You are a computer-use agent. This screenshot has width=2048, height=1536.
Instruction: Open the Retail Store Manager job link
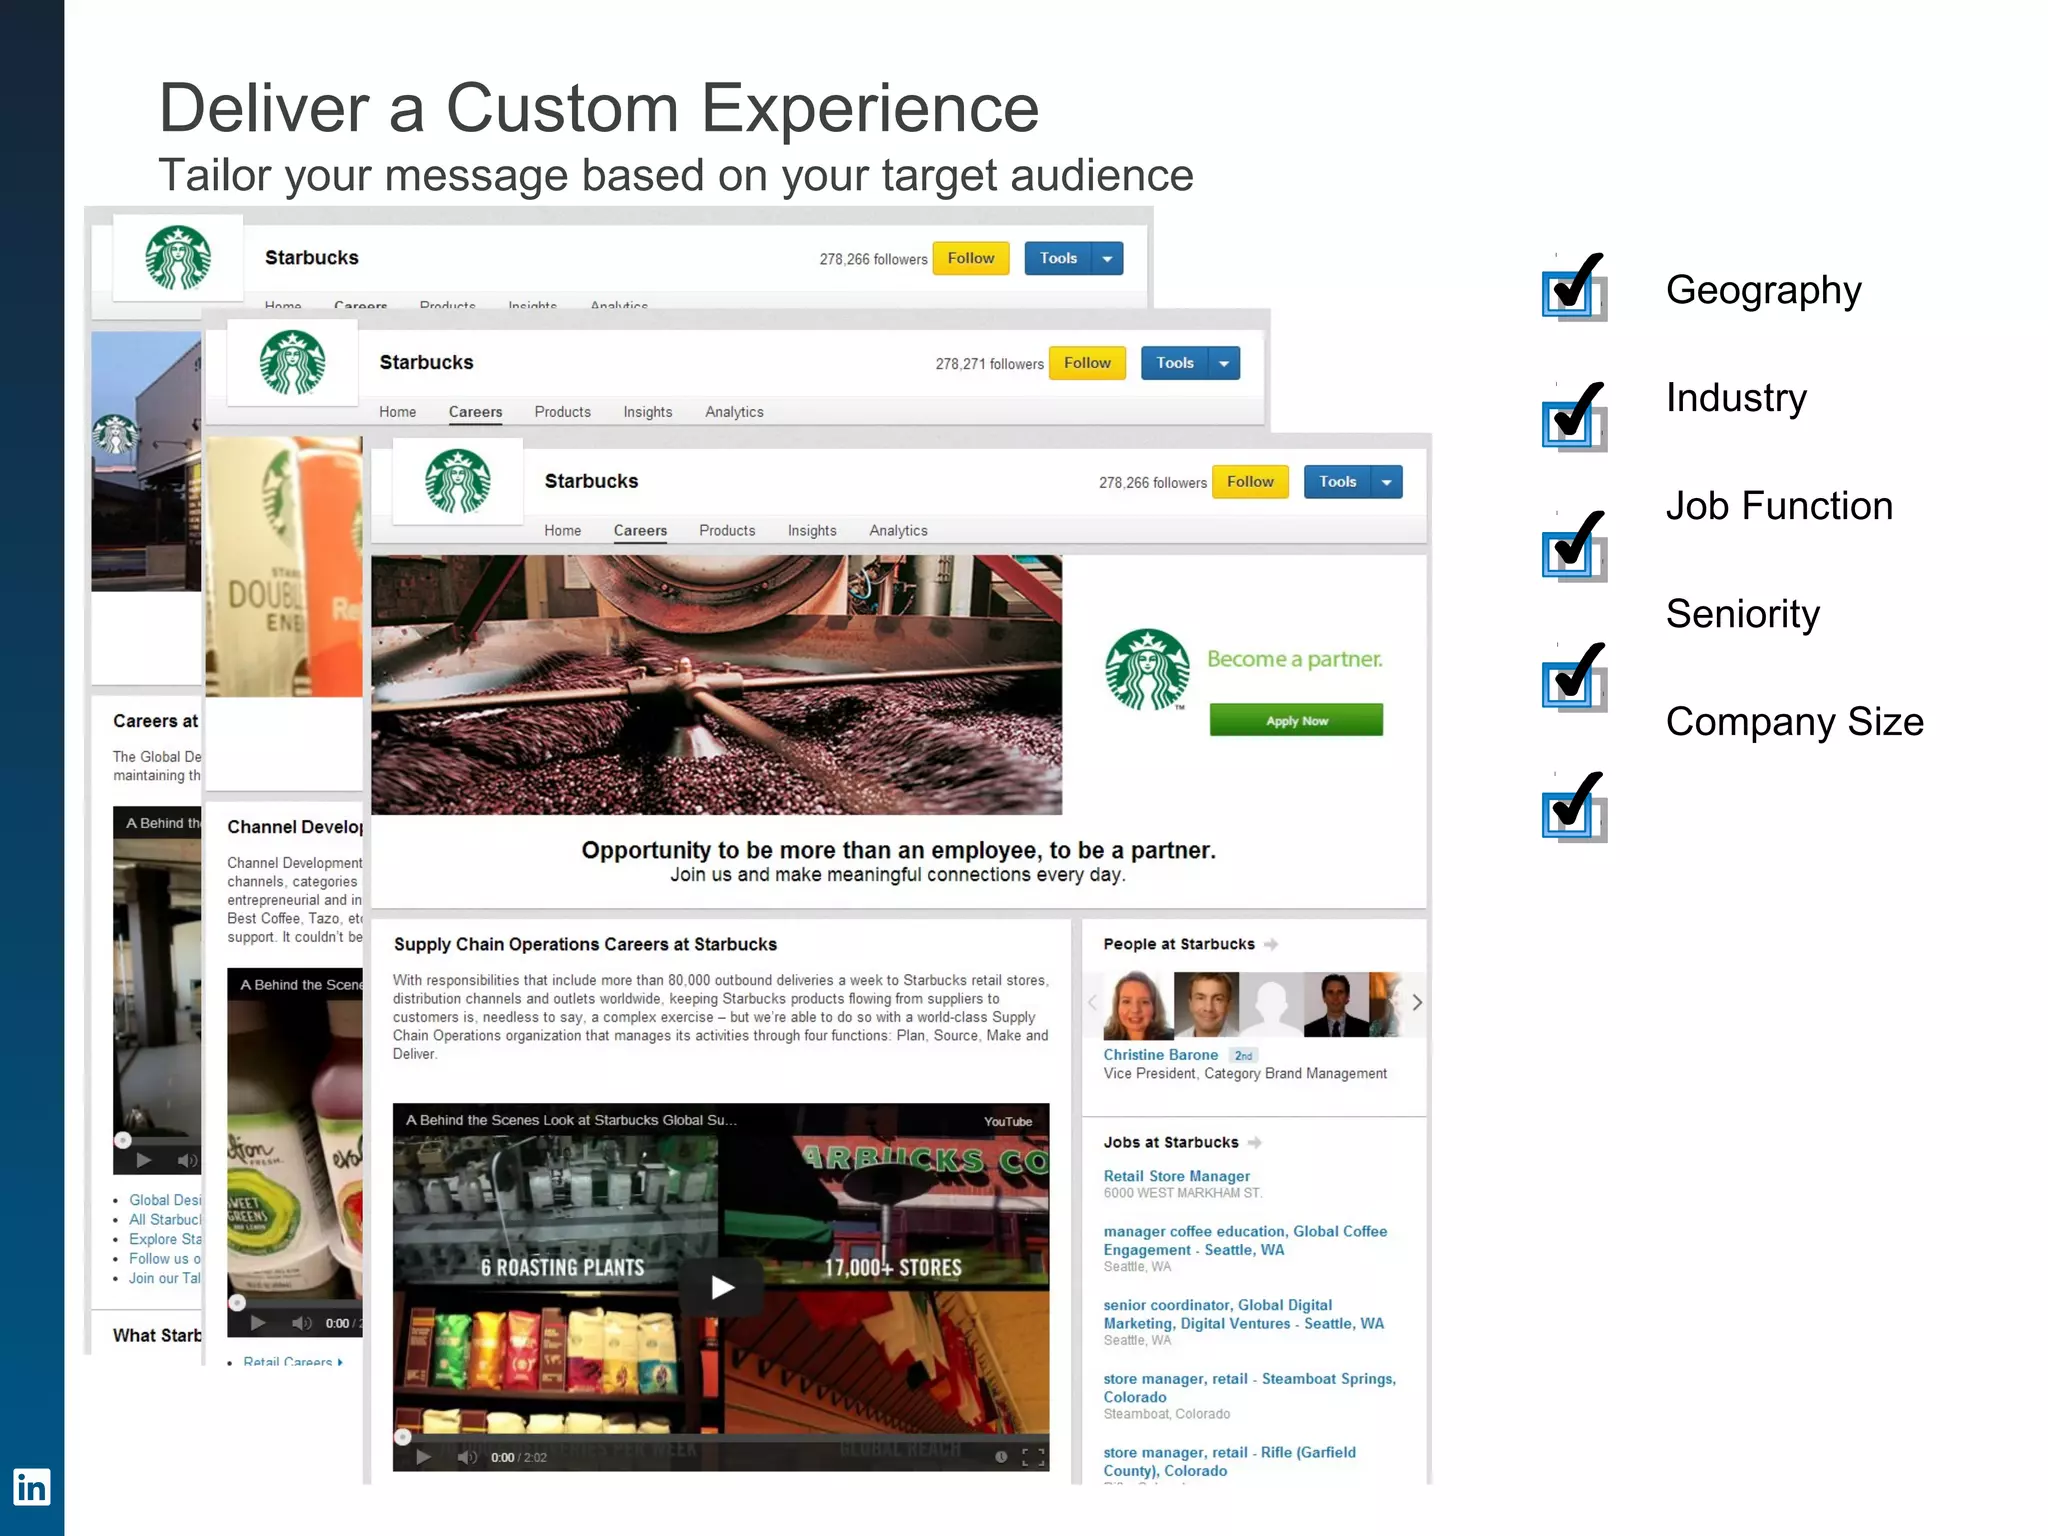(x=1176, y=1176)
